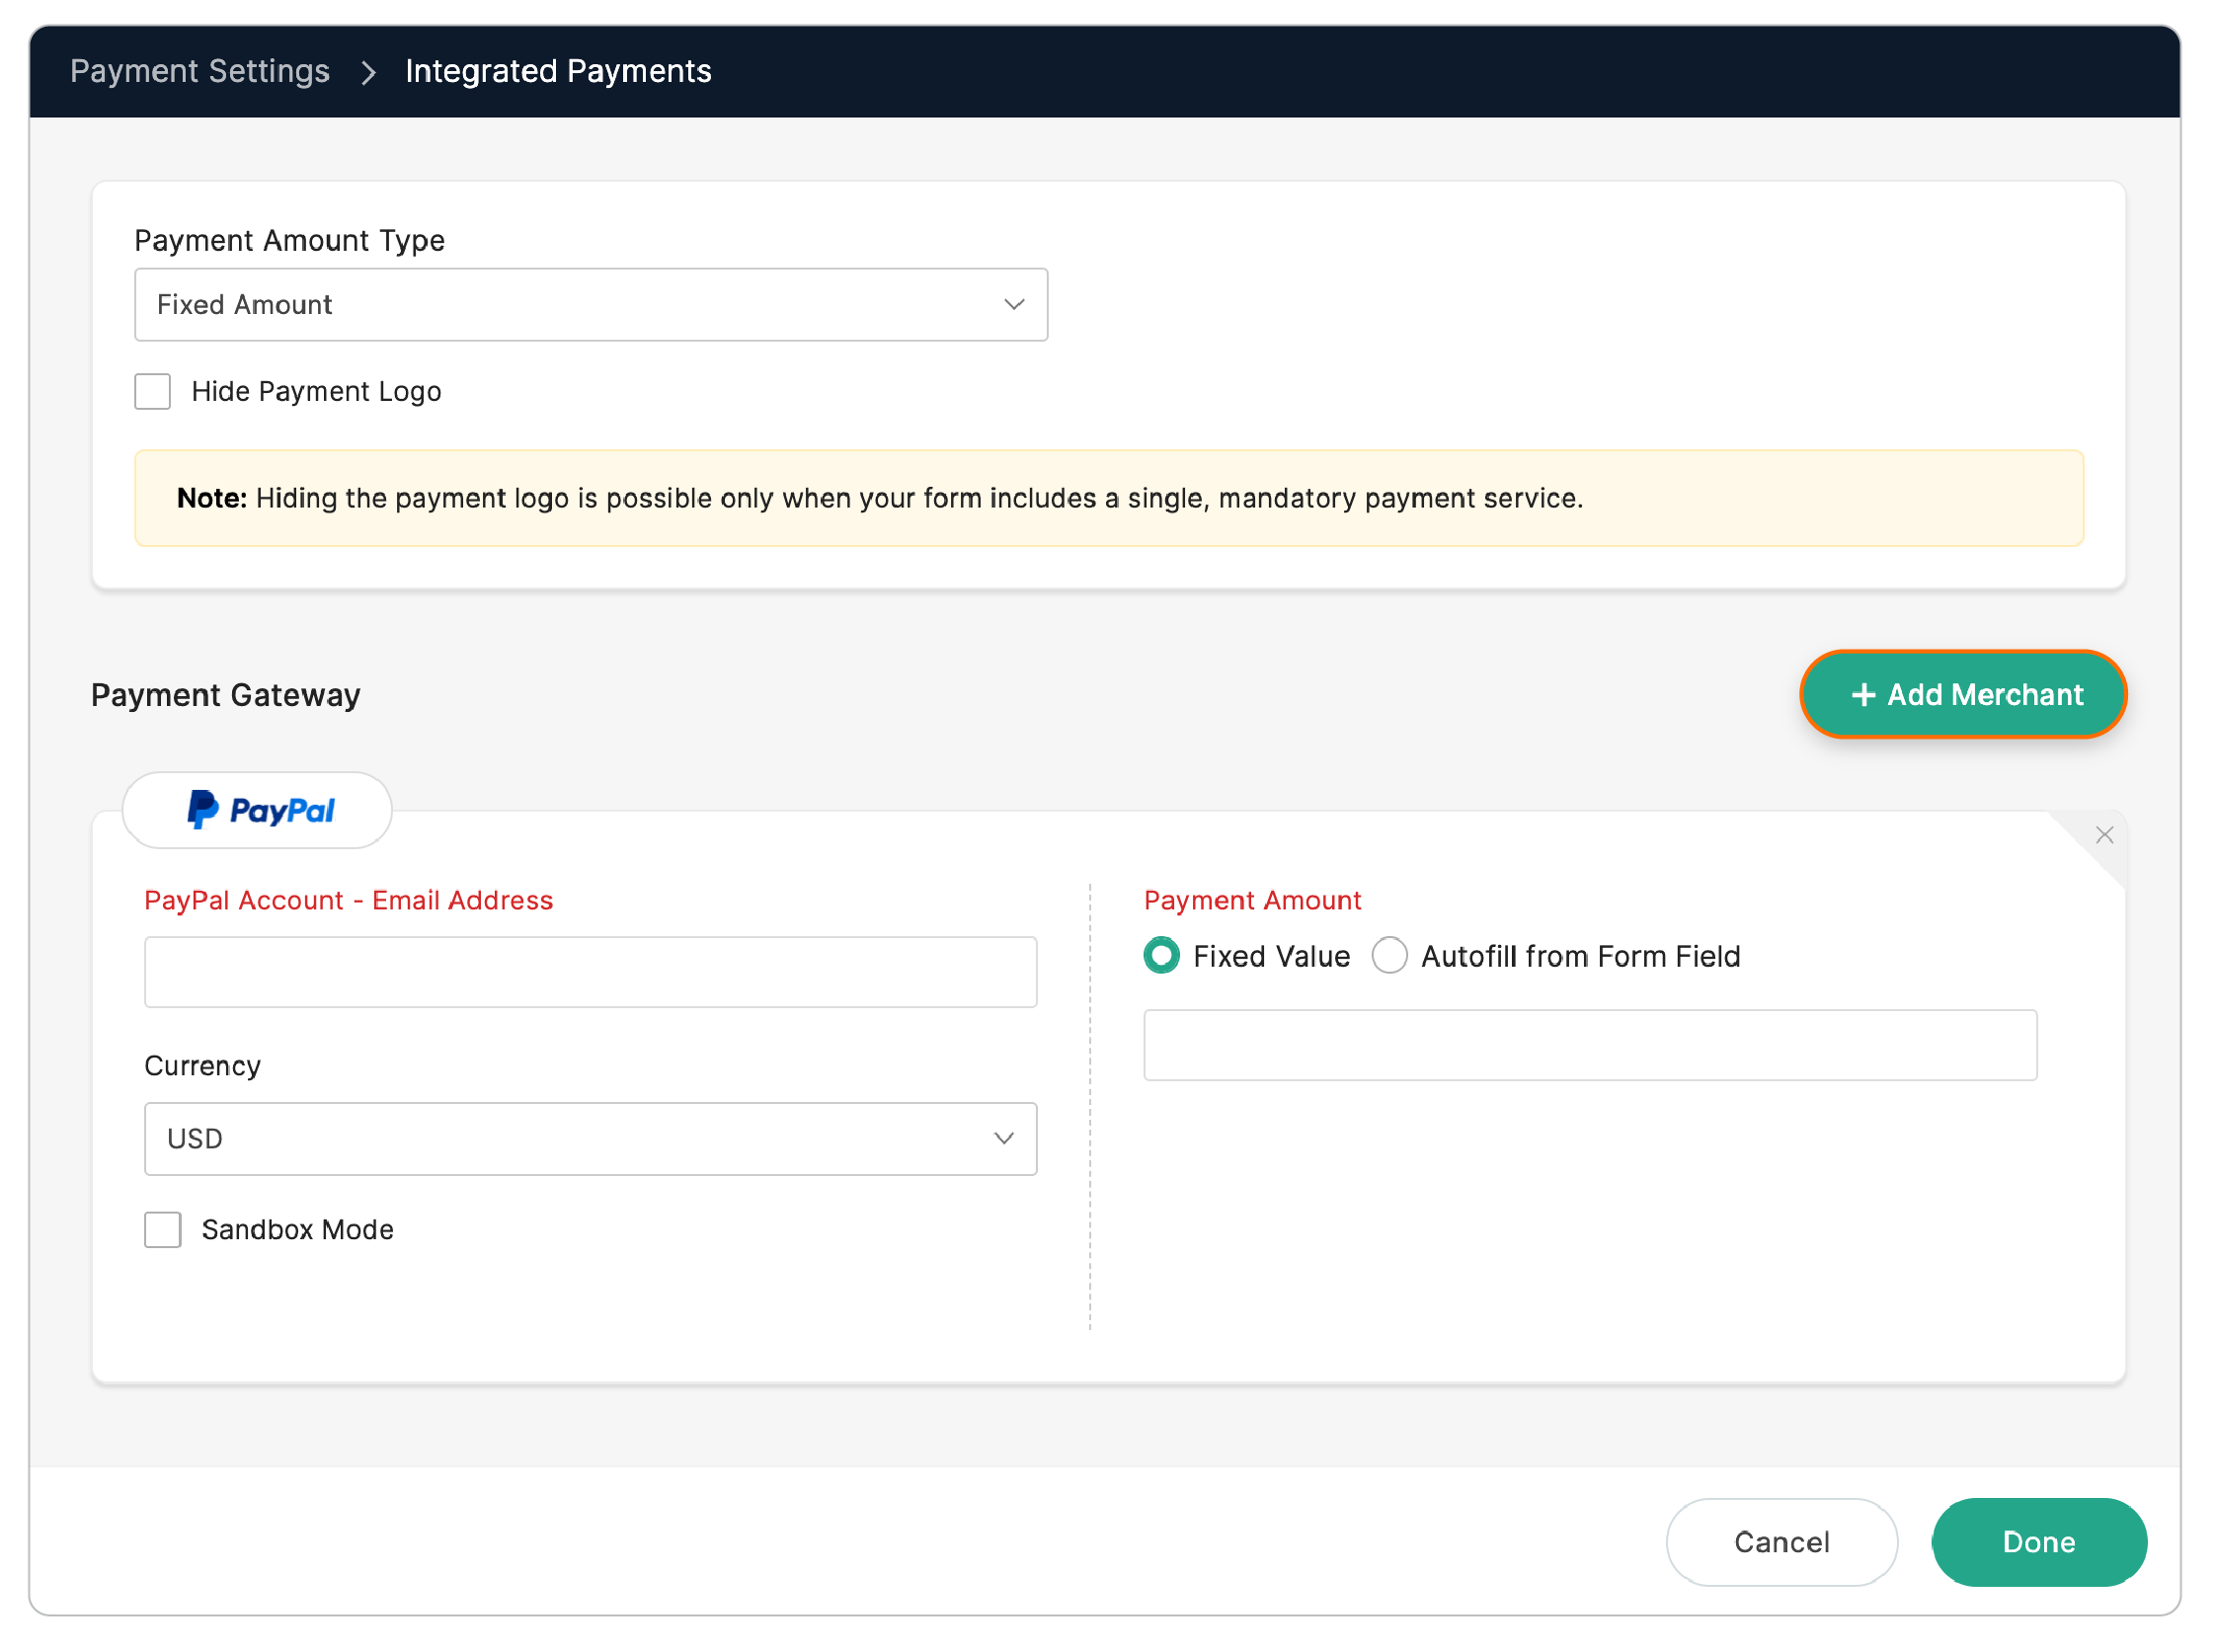Open the Currency dropdown showing USD
The width and height of the screenshot is (2216, 1652).
pos(590,1138)
